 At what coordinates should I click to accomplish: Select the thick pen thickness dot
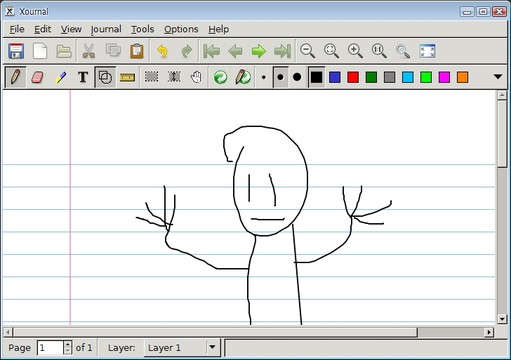(297, 77)
